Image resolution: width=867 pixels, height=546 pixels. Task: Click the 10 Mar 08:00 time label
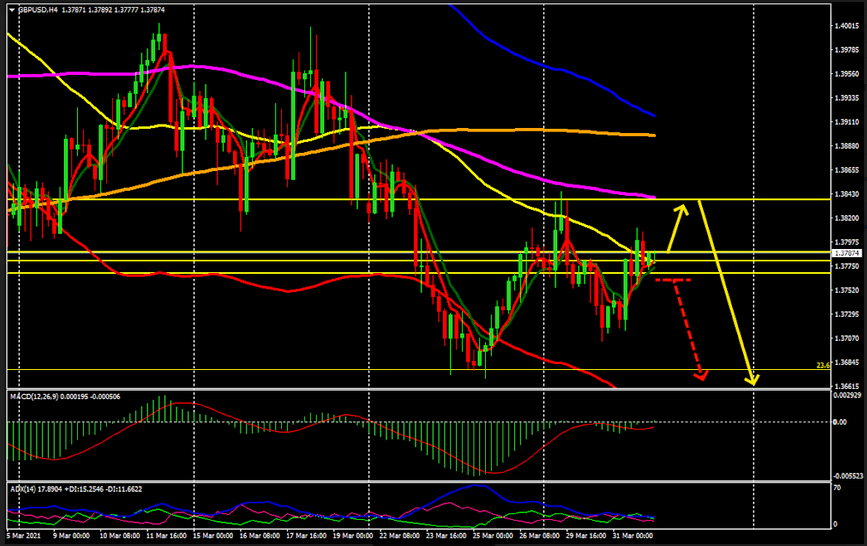click(x=119, y=536)
